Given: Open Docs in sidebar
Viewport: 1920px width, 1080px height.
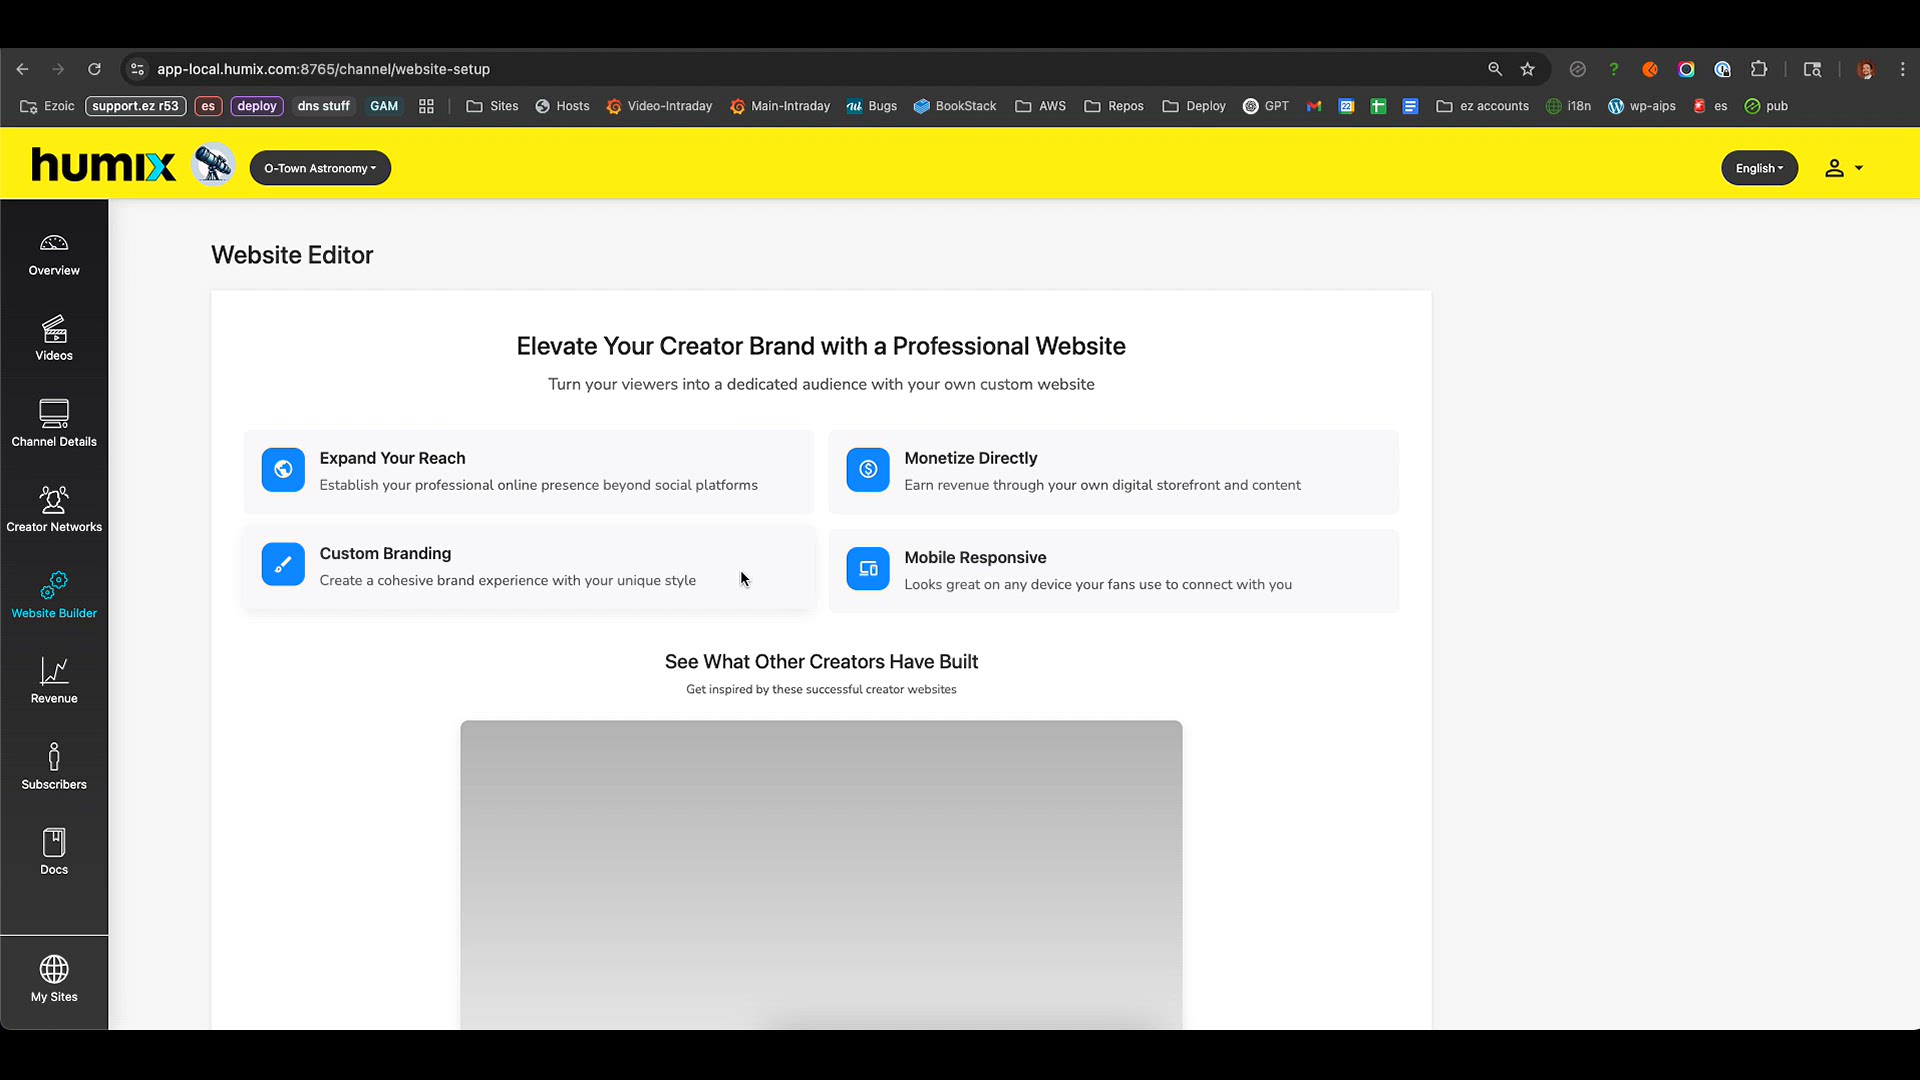Looking at the screenshot, I should pyautogui.click(x=54, y=852).
